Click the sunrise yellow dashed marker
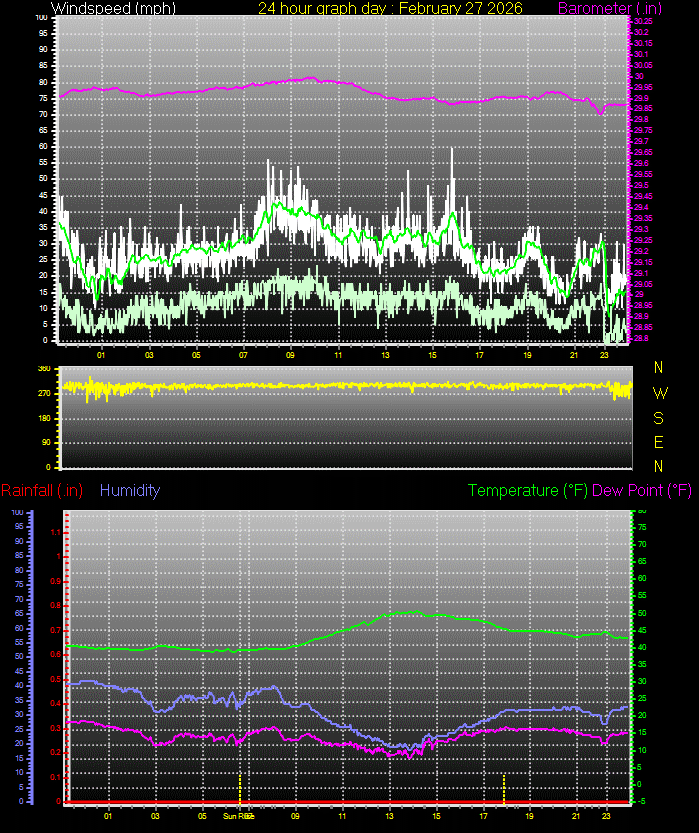 (240, 789)
